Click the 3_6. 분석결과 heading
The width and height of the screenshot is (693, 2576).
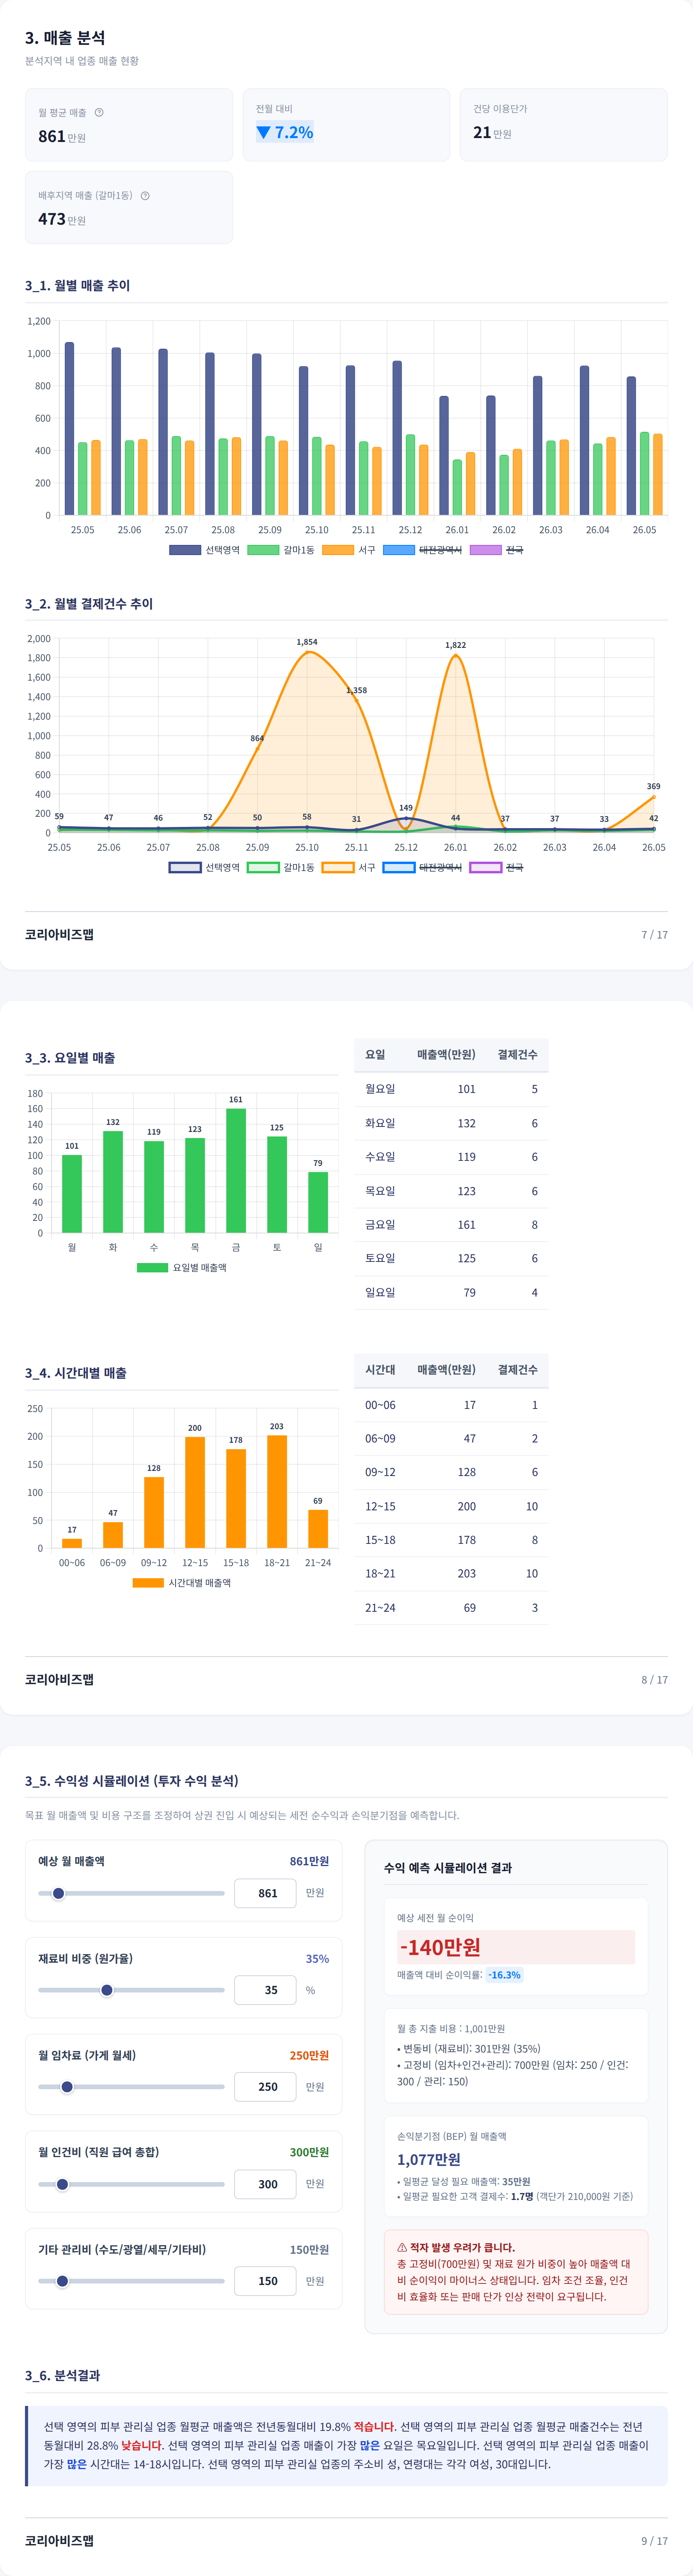point(62,2375)
